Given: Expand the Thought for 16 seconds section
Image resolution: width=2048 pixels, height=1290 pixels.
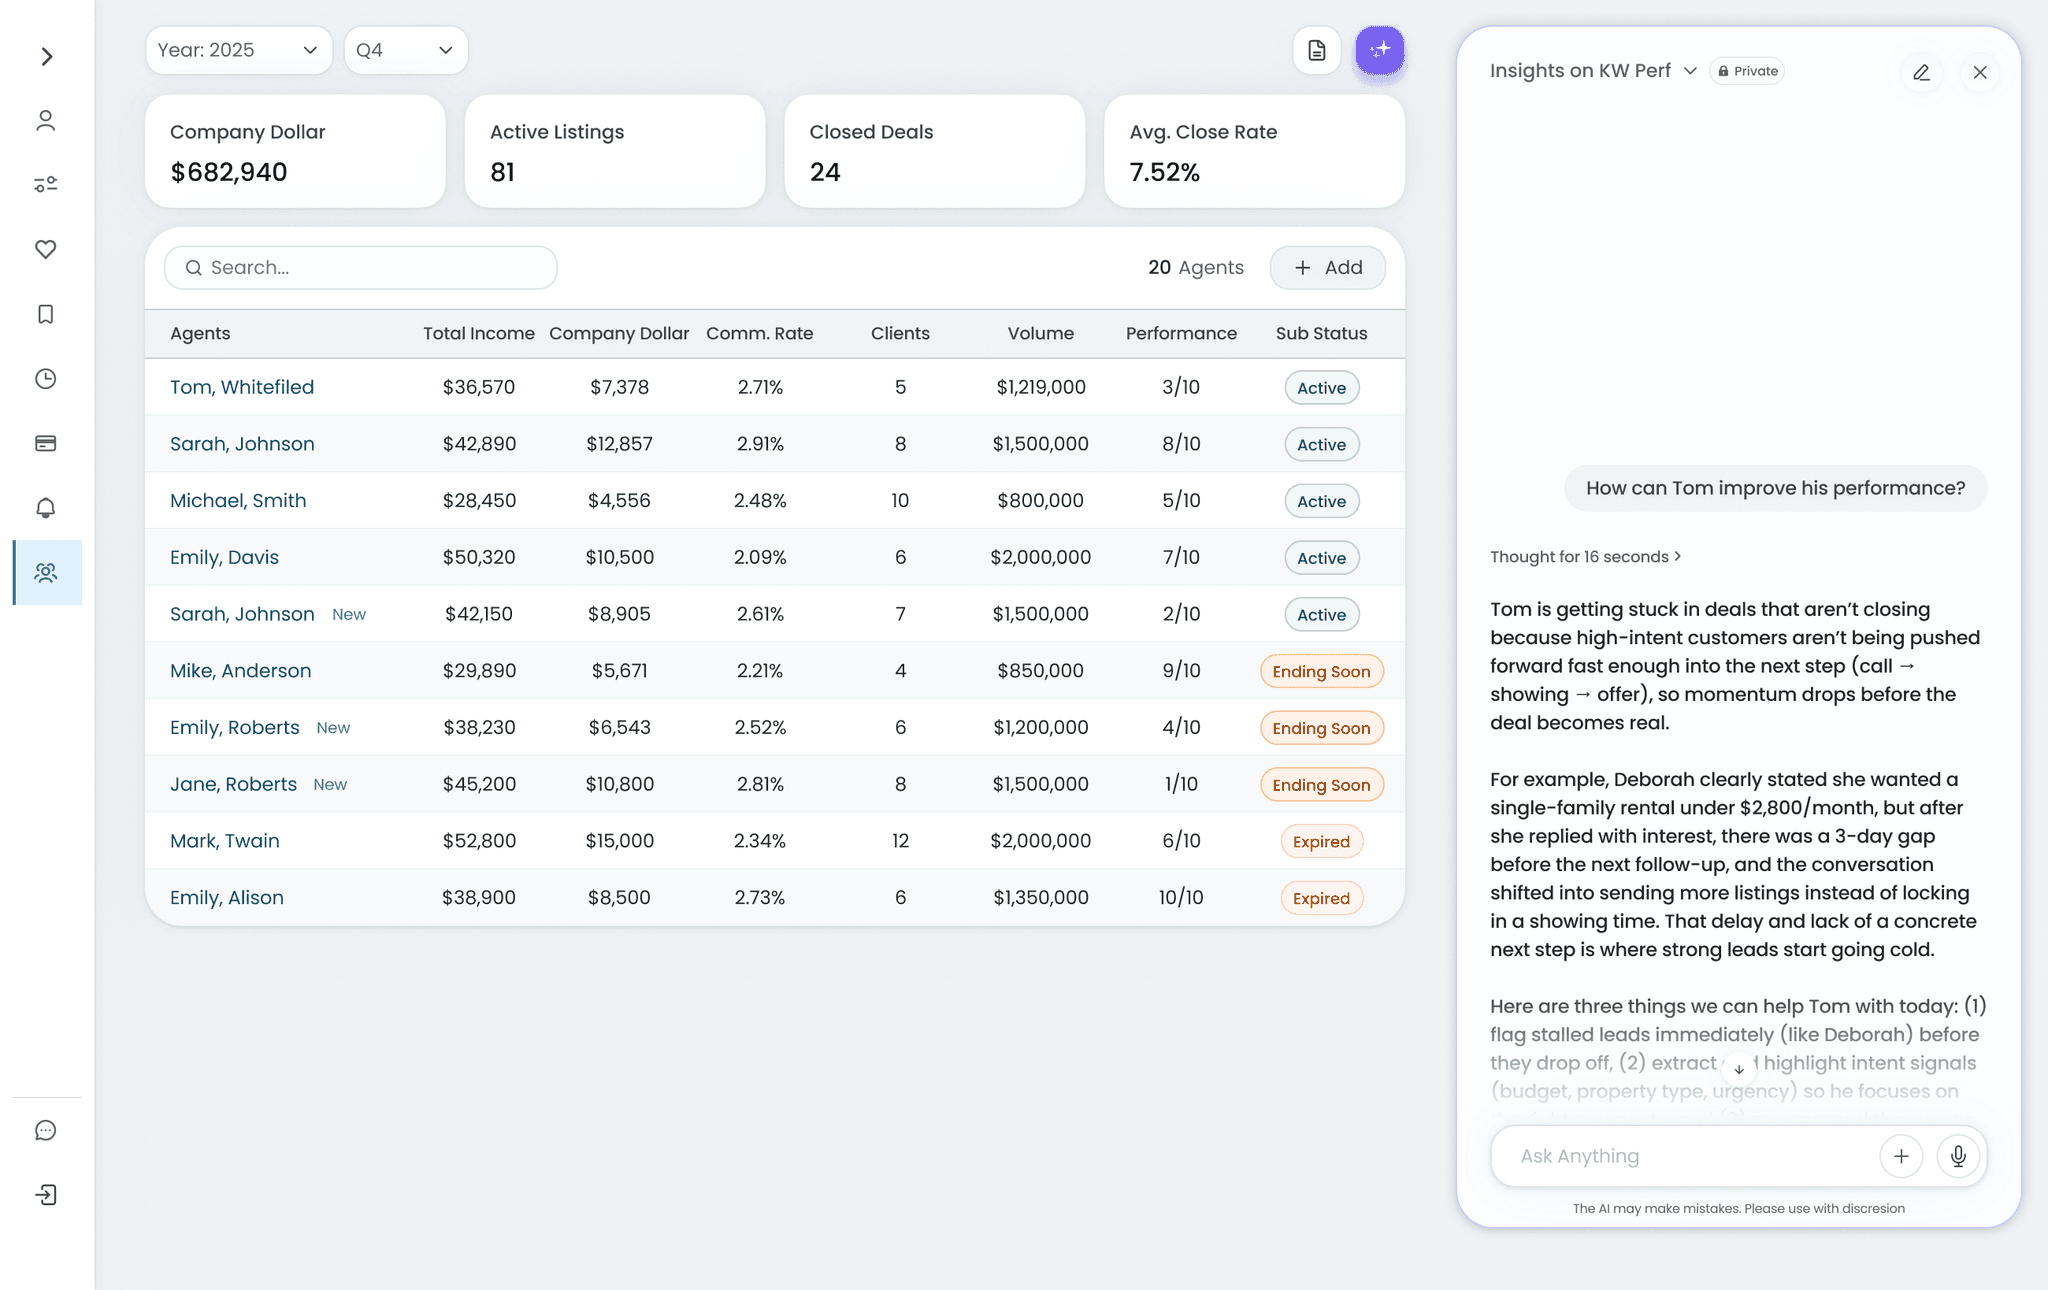Looking at the screenshot, I should 1585,557.
